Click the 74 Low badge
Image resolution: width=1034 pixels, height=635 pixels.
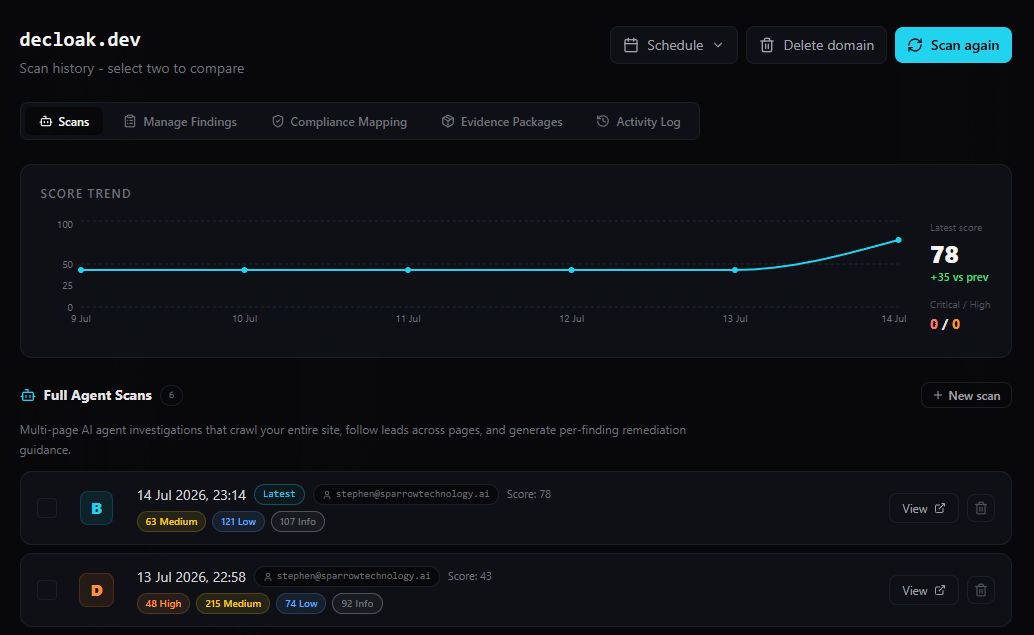[x=301, y=603]
